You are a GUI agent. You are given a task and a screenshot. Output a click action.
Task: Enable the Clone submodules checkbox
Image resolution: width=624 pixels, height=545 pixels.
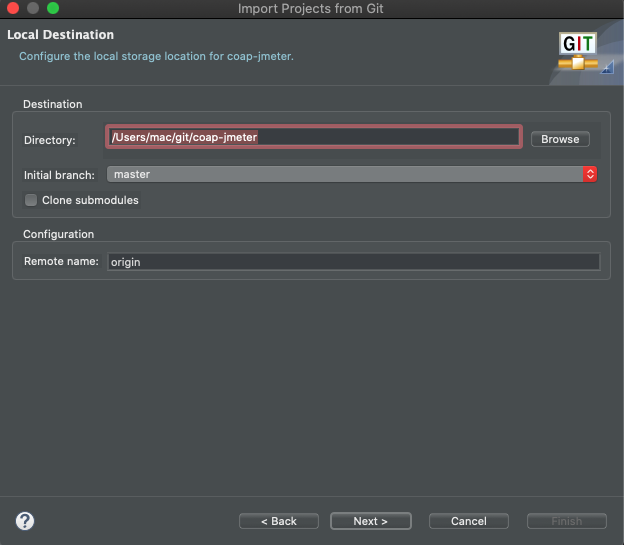click(31, 200)
